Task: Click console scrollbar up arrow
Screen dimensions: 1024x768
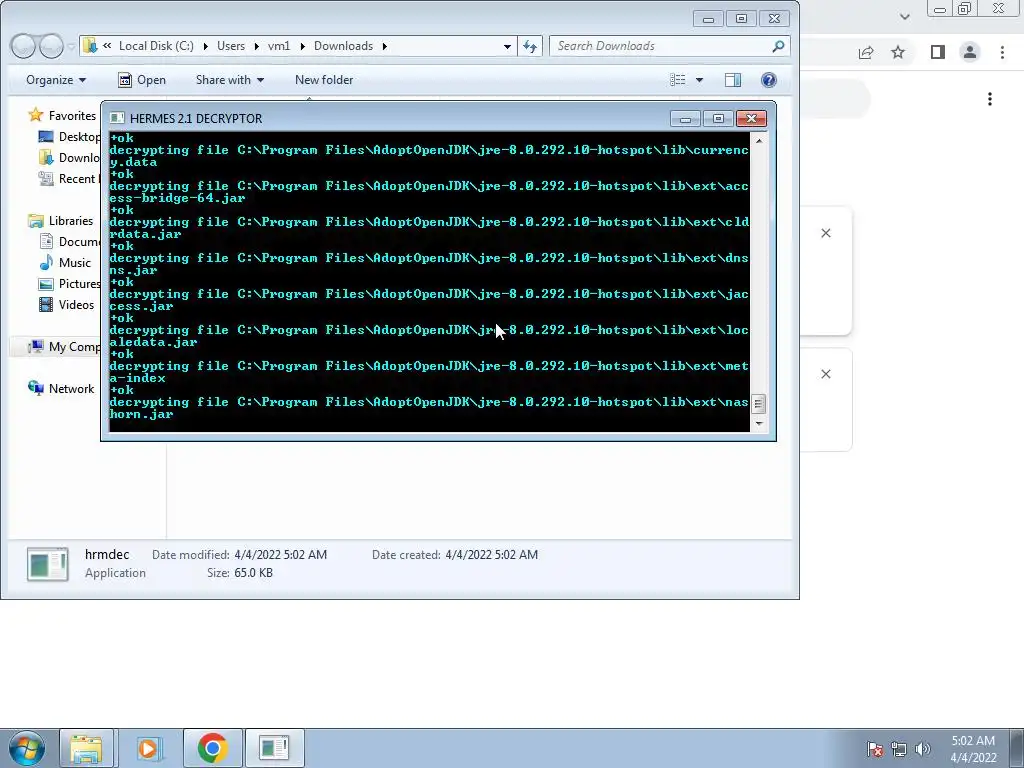Action: point(759,140)
